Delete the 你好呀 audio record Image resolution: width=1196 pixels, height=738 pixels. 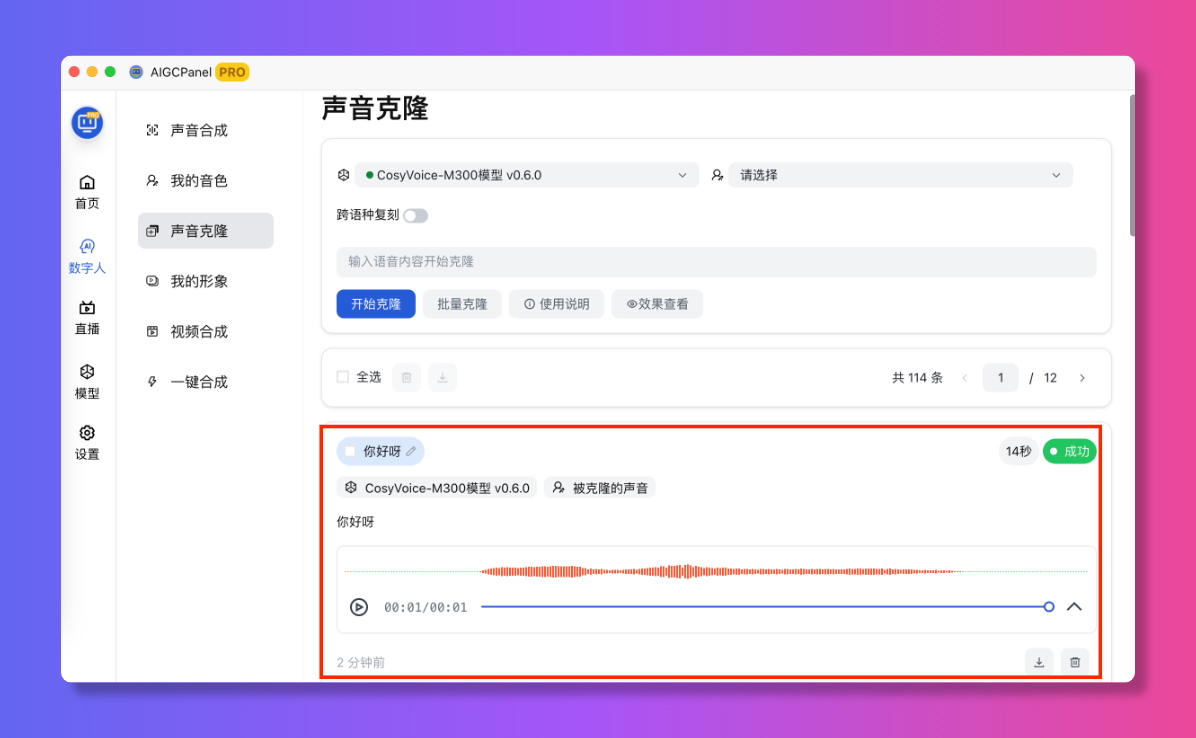[1075, 661]
